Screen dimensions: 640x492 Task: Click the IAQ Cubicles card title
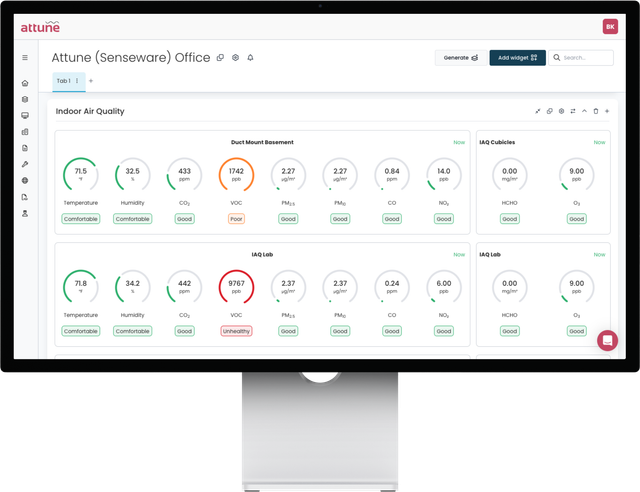click(497, 142)
